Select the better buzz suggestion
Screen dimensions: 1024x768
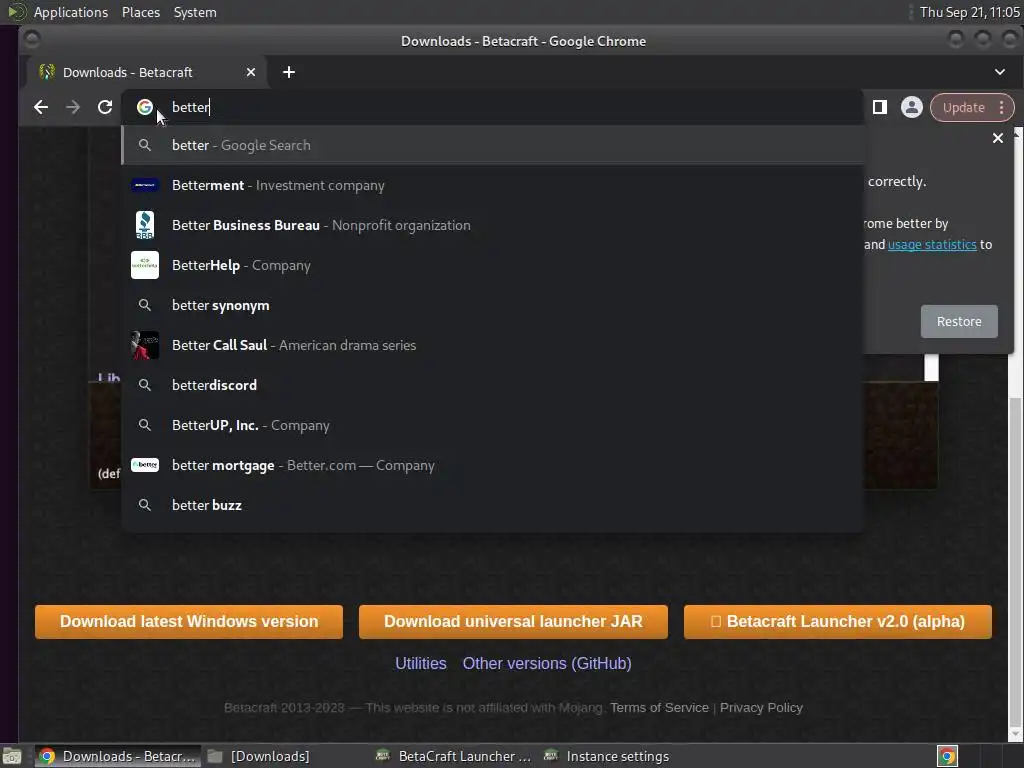493,505
